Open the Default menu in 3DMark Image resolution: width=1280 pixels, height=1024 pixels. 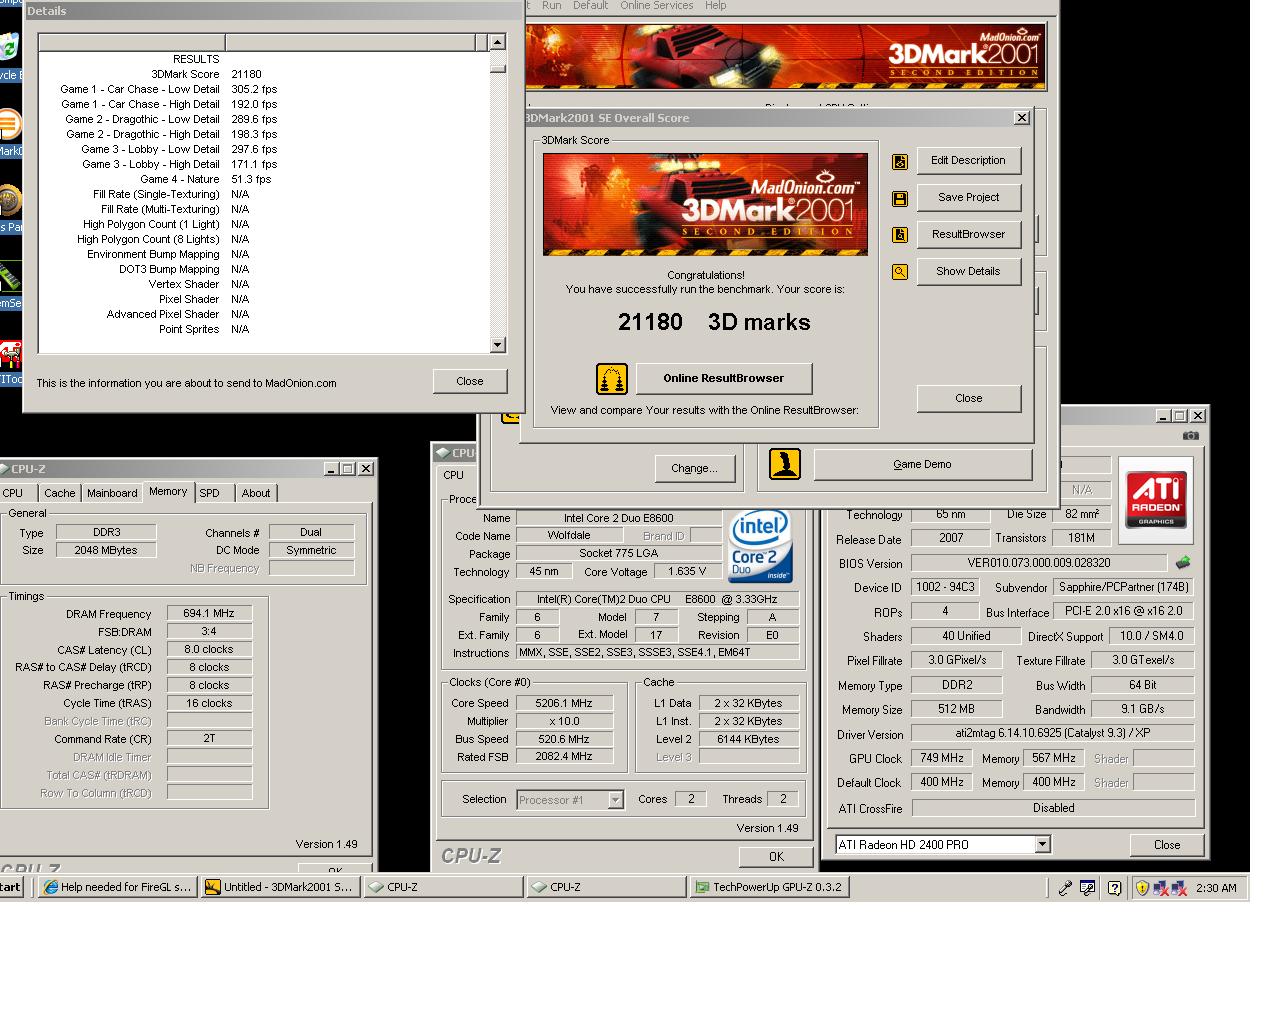click(x=590, y=6)
